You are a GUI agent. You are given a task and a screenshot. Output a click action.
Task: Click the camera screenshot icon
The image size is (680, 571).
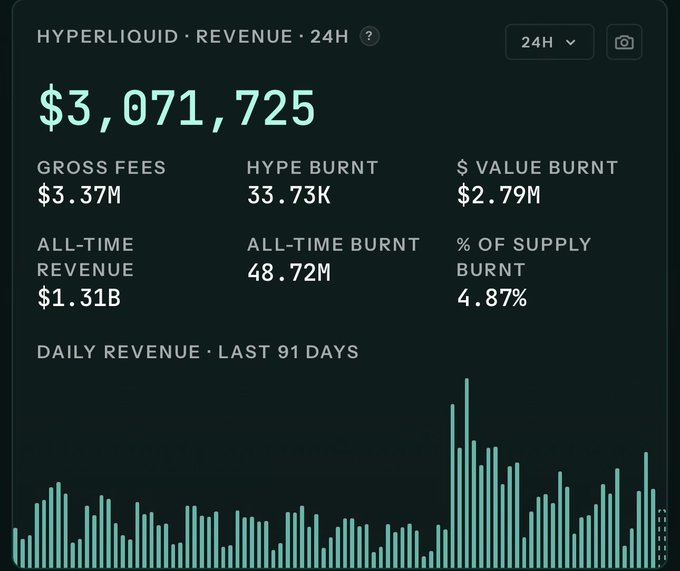[x=624, y=42]
